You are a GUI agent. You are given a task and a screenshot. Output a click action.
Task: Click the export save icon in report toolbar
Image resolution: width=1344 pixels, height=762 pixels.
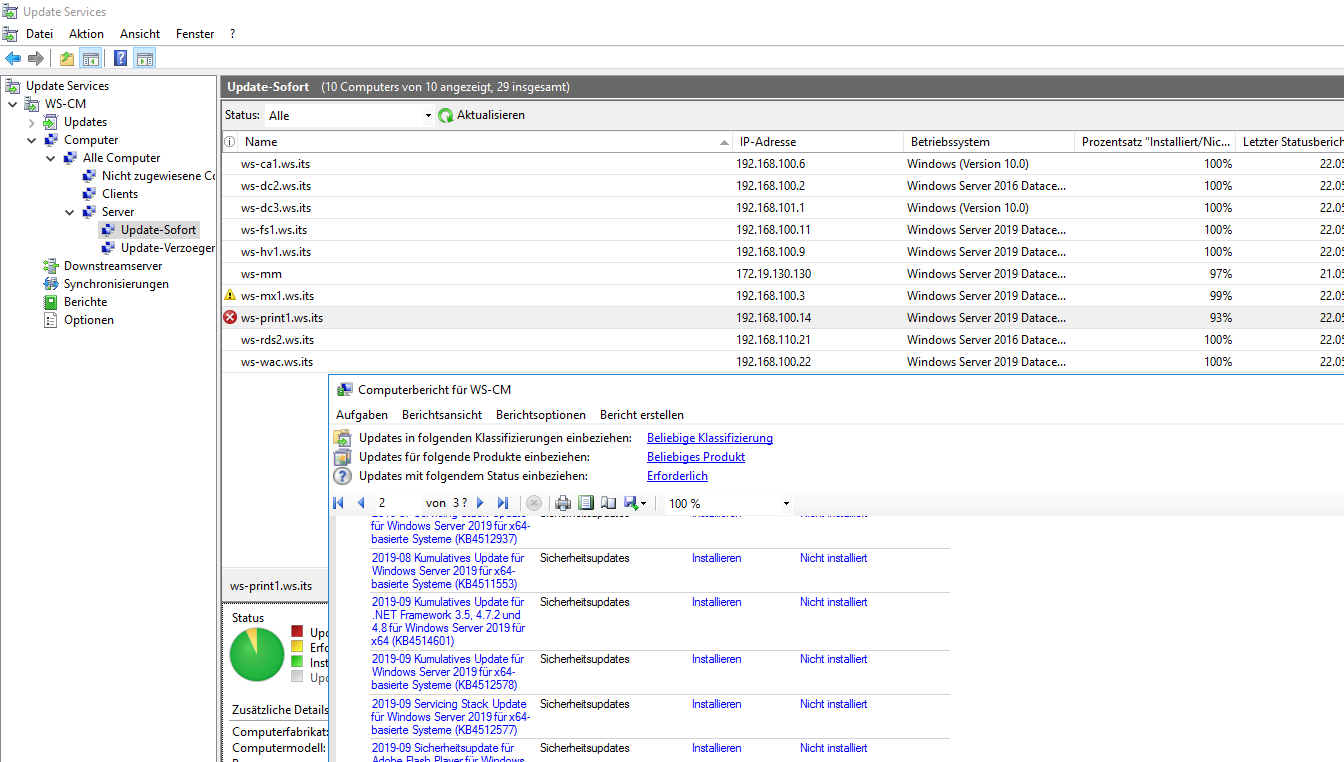(x=630, y=503)
